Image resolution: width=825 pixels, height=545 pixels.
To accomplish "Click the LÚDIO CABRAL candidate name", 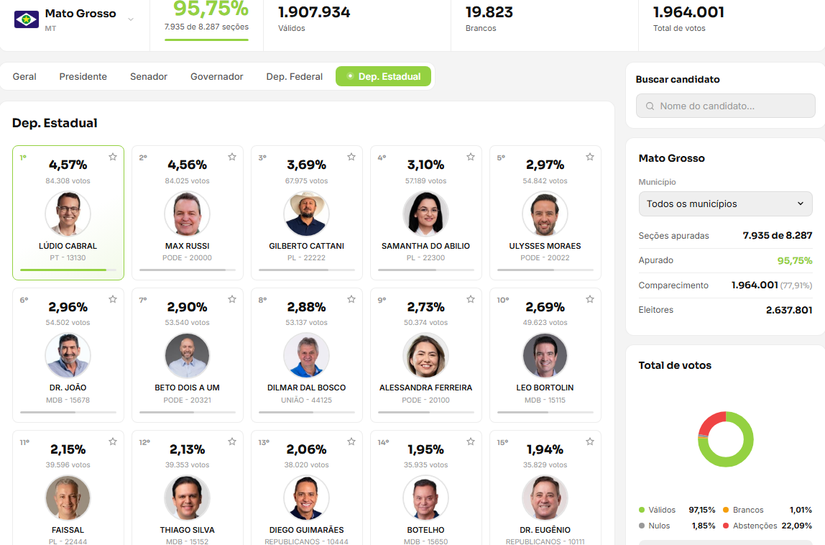I will click(x=68, y=246).
